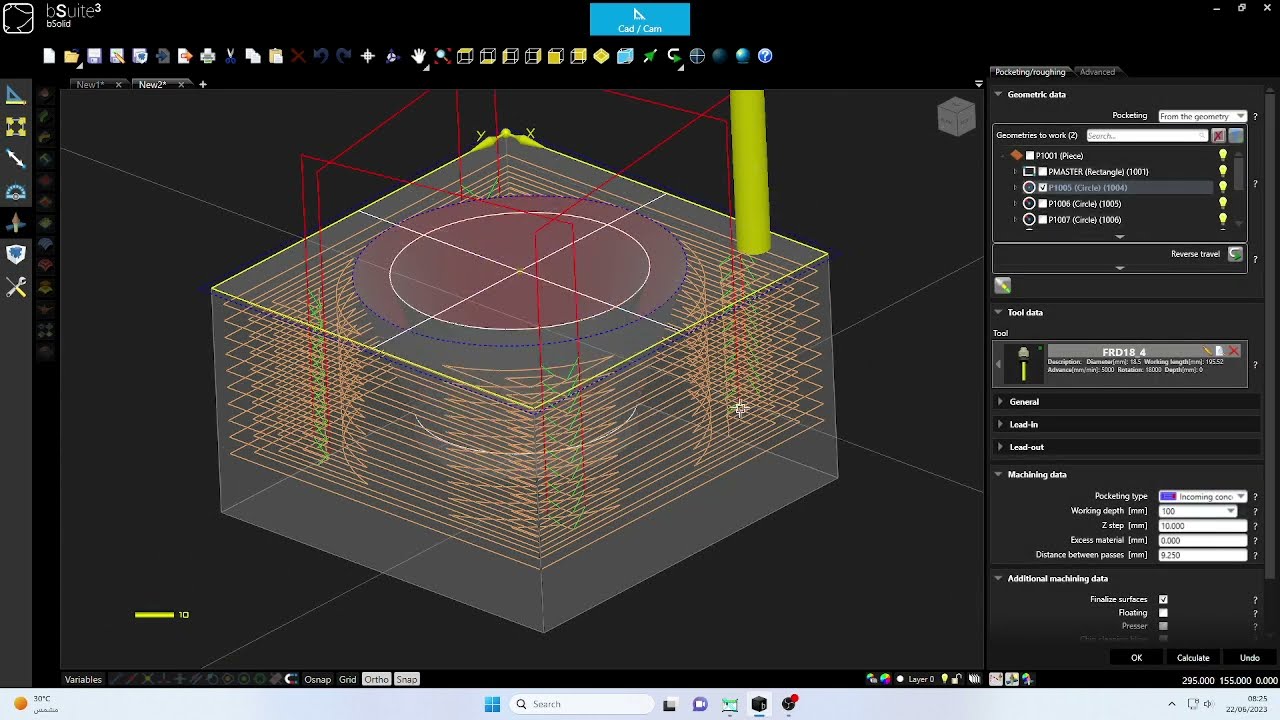
Task: Open the Help question mark icon in toolbar
Action: click(x=765, y=56)
